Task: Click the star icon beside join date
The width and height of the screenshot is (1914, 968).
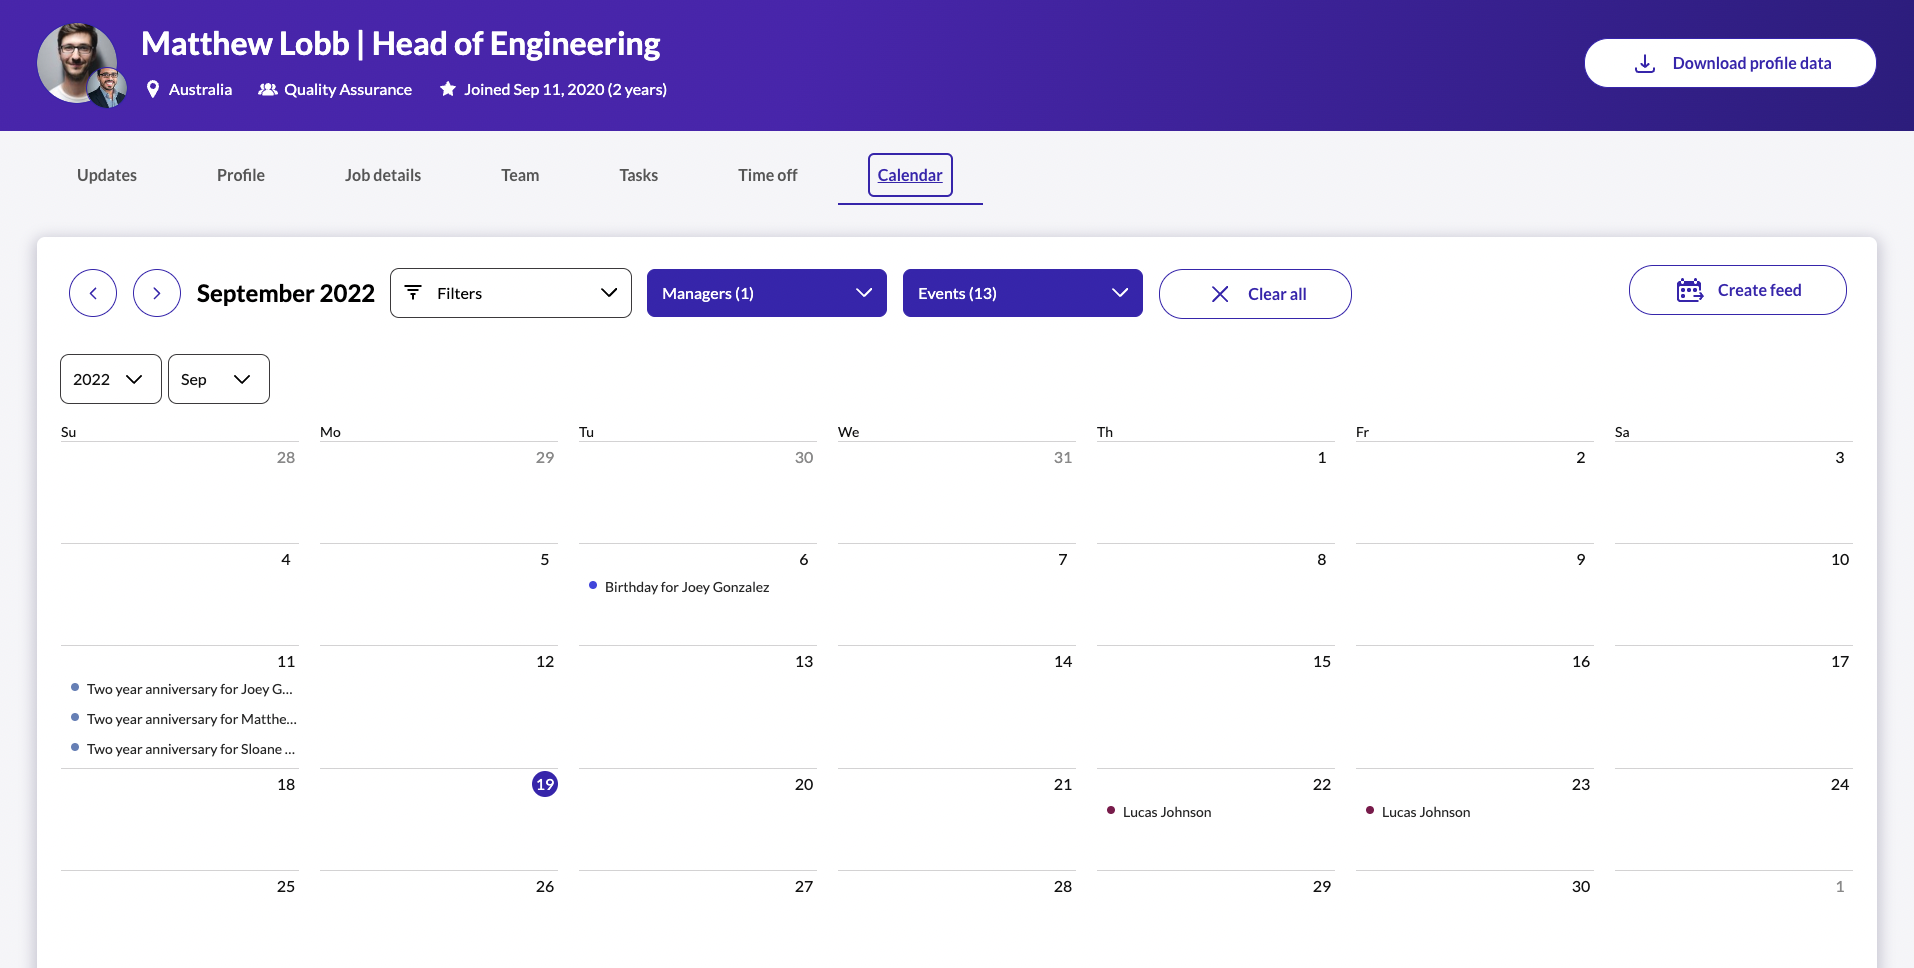Action: tap(448, 89)
